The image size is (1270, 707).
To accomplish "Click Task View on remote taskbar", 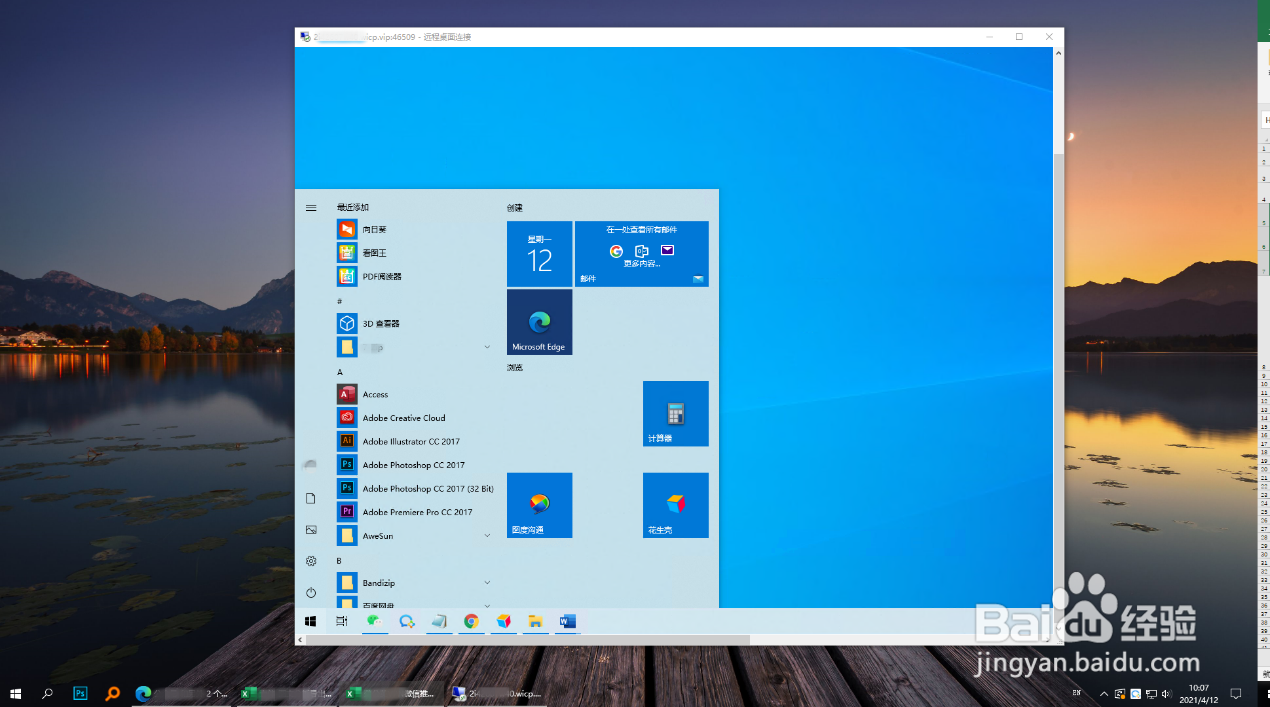I will pos(342,621).
